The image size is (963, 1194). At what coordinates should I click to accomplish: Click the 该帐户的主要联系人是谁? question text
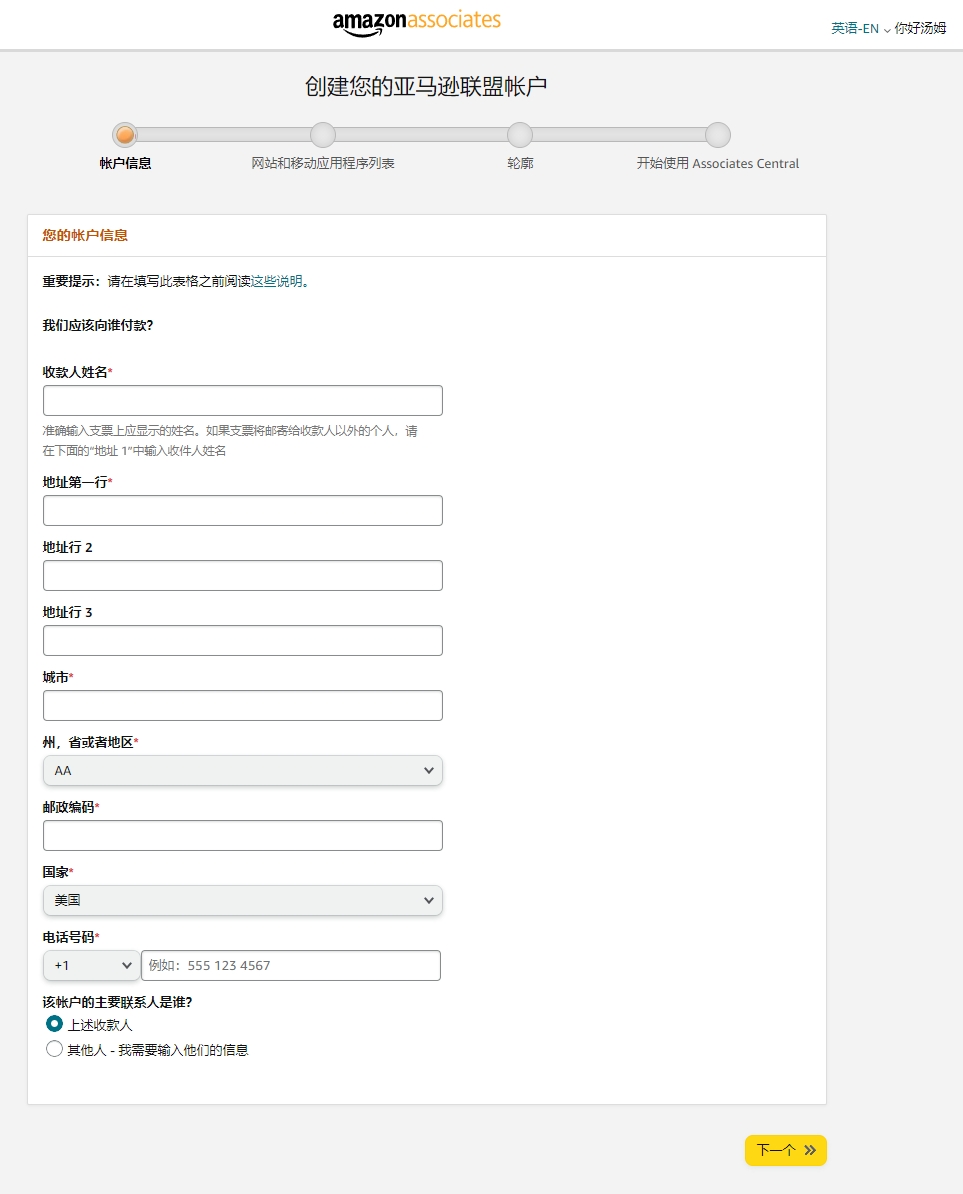117,1002
